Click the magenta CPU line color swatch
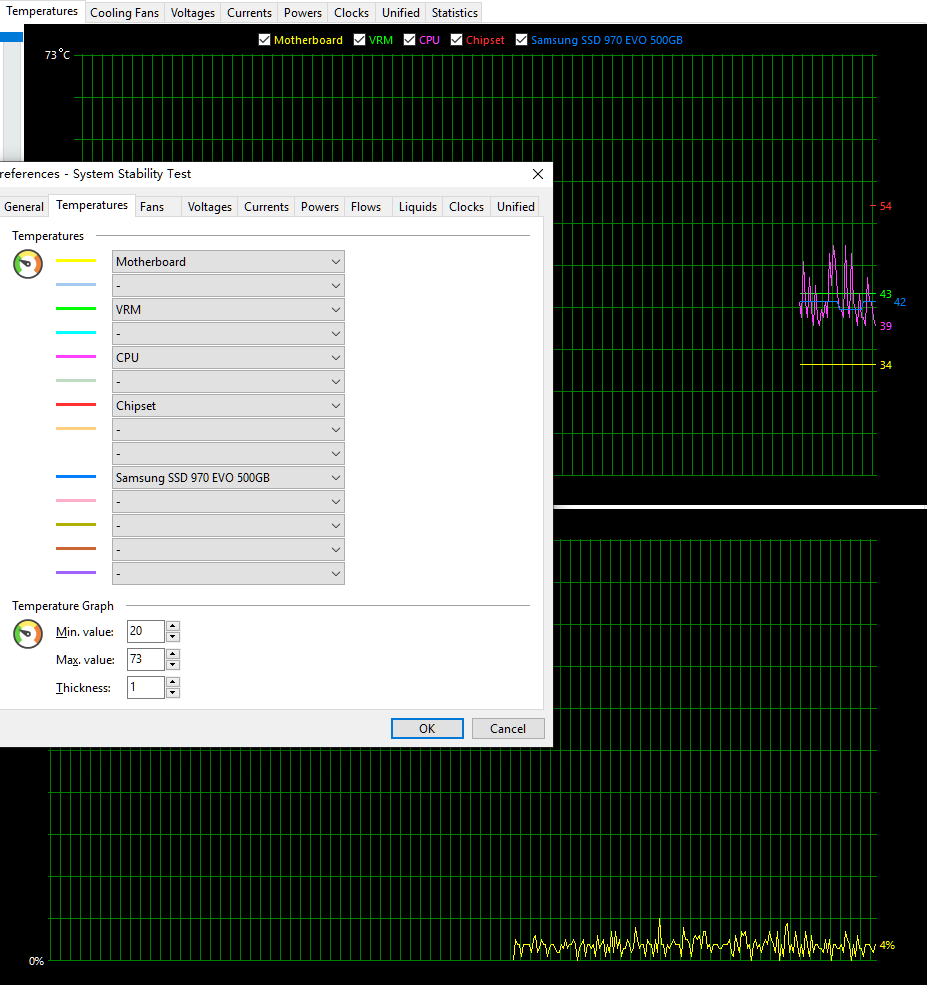The image size is (927, 985). (76, 357)
